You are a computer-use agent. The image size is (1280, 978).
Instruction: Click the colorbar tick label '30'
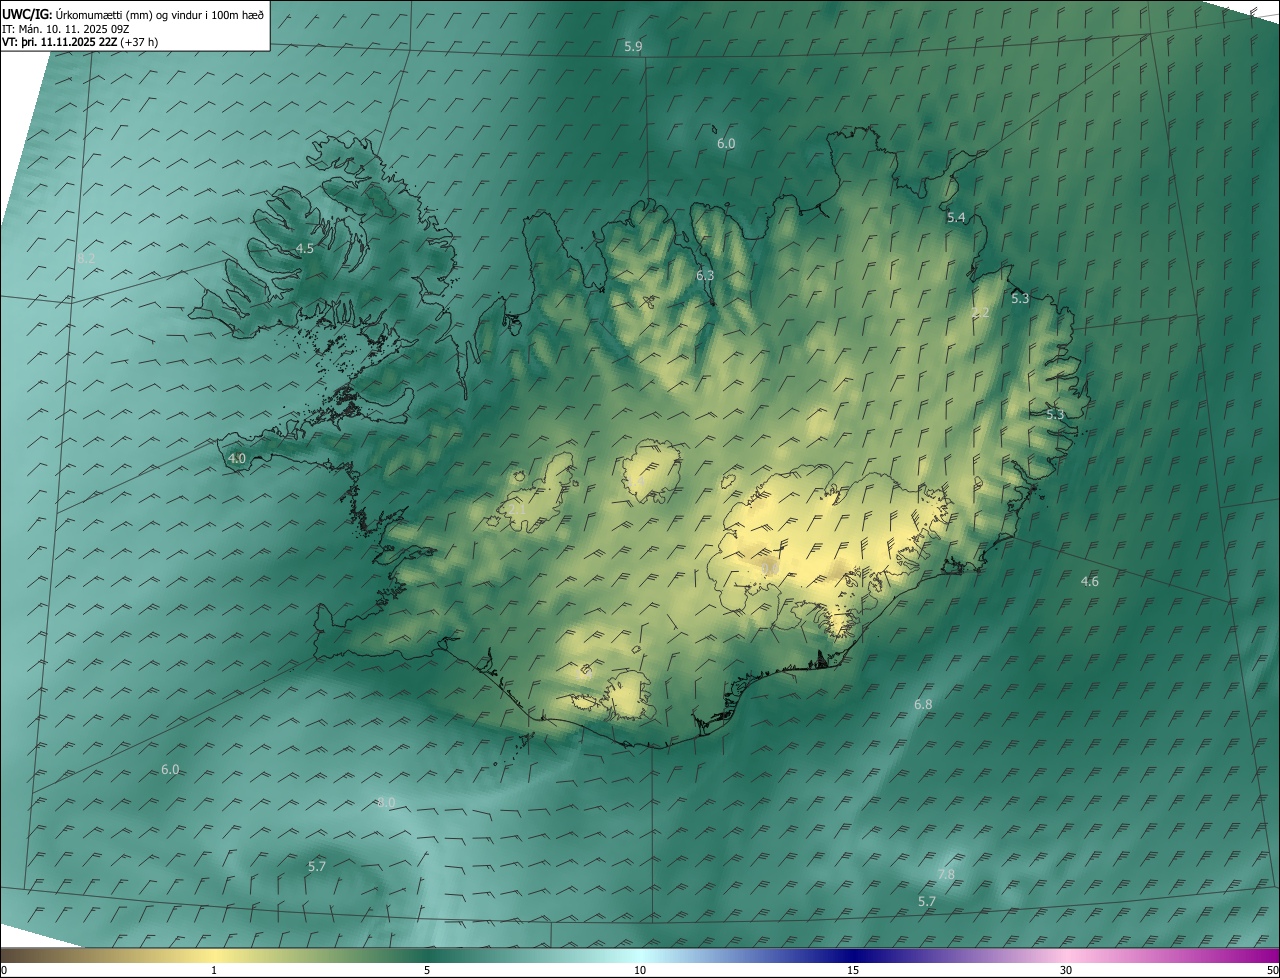1066,970
